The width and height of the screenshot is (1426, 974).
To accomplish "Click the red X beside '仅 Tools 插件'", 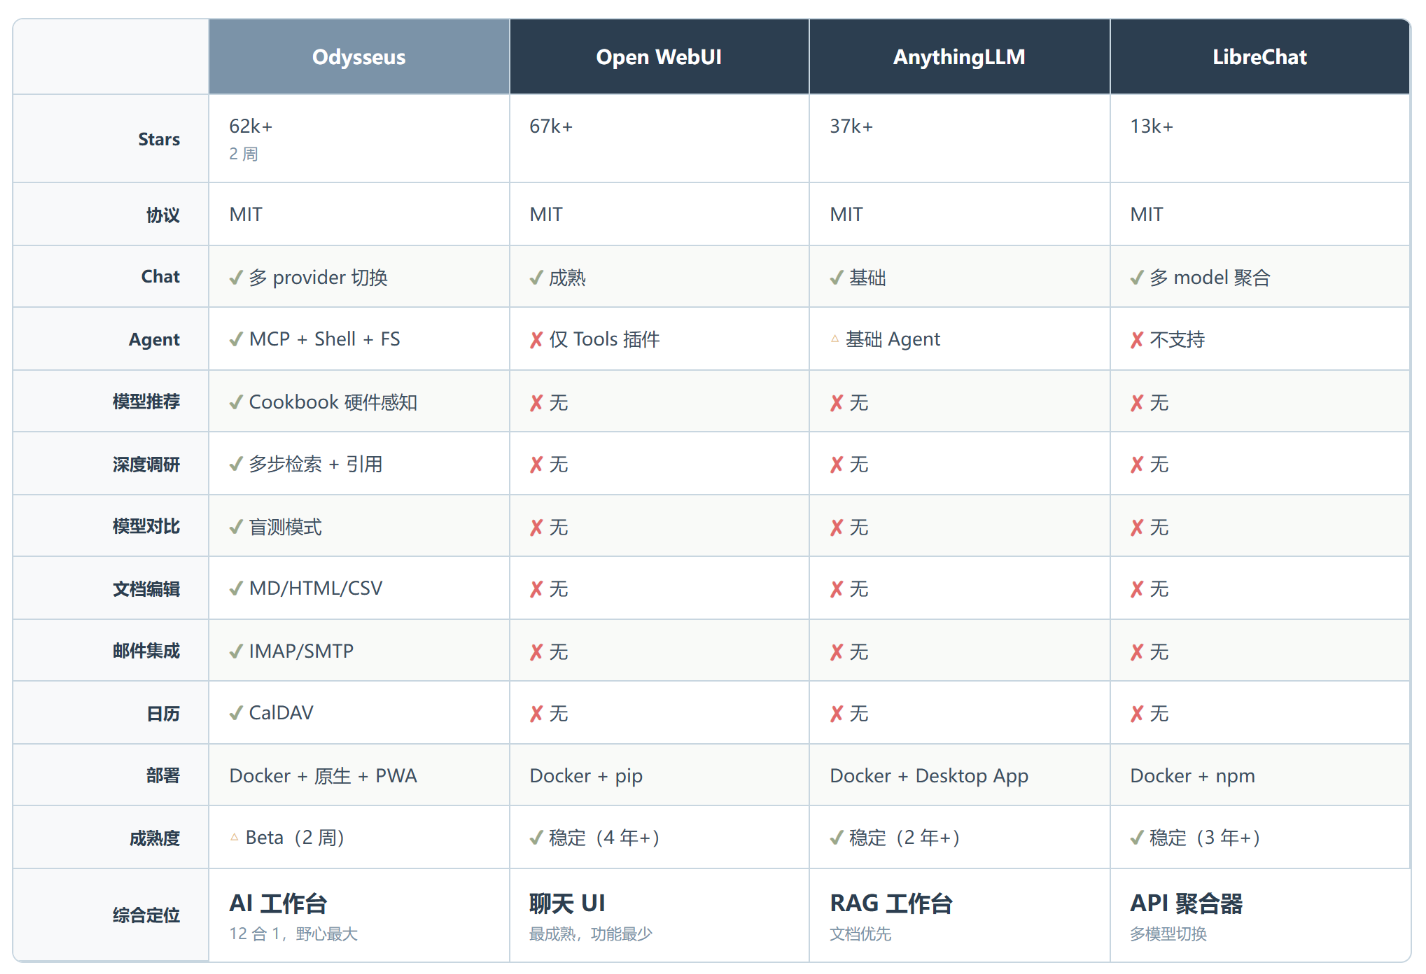I will pyautogui.click(x=536, y=340).
